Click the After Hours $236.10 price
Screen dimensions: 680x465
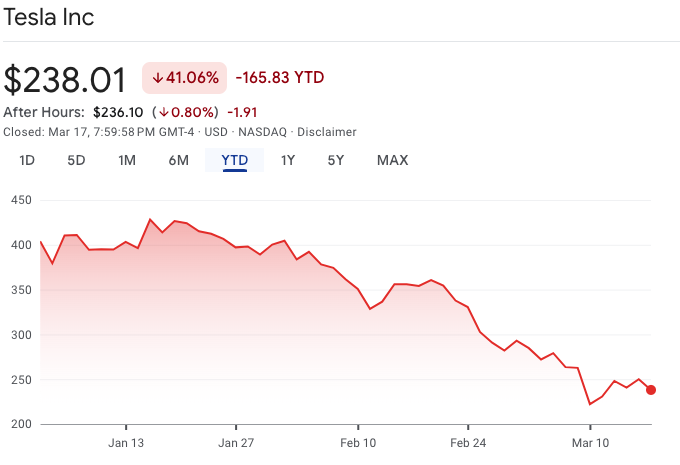118,113
